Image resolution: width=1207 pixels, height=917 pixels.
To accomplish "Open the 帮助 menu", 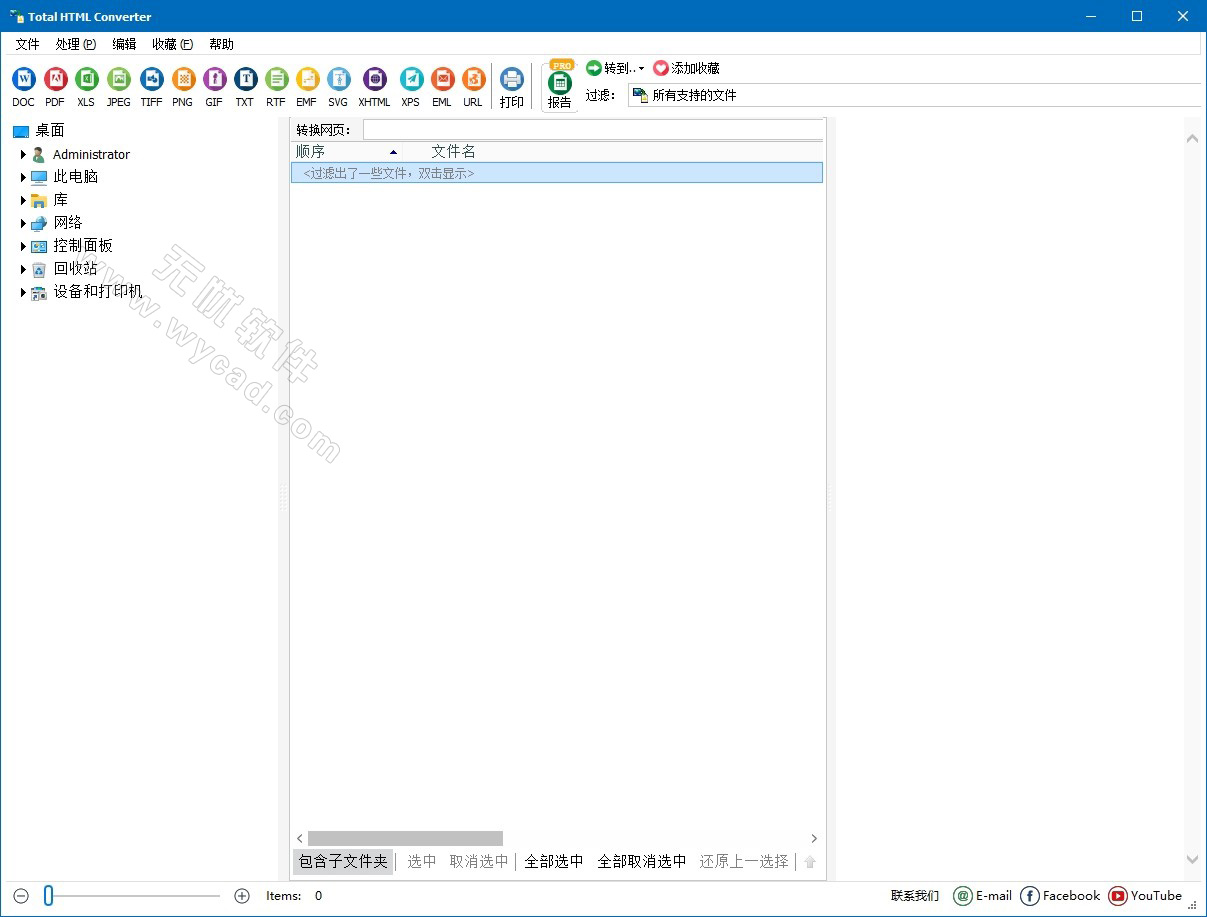I will point(221,43).
